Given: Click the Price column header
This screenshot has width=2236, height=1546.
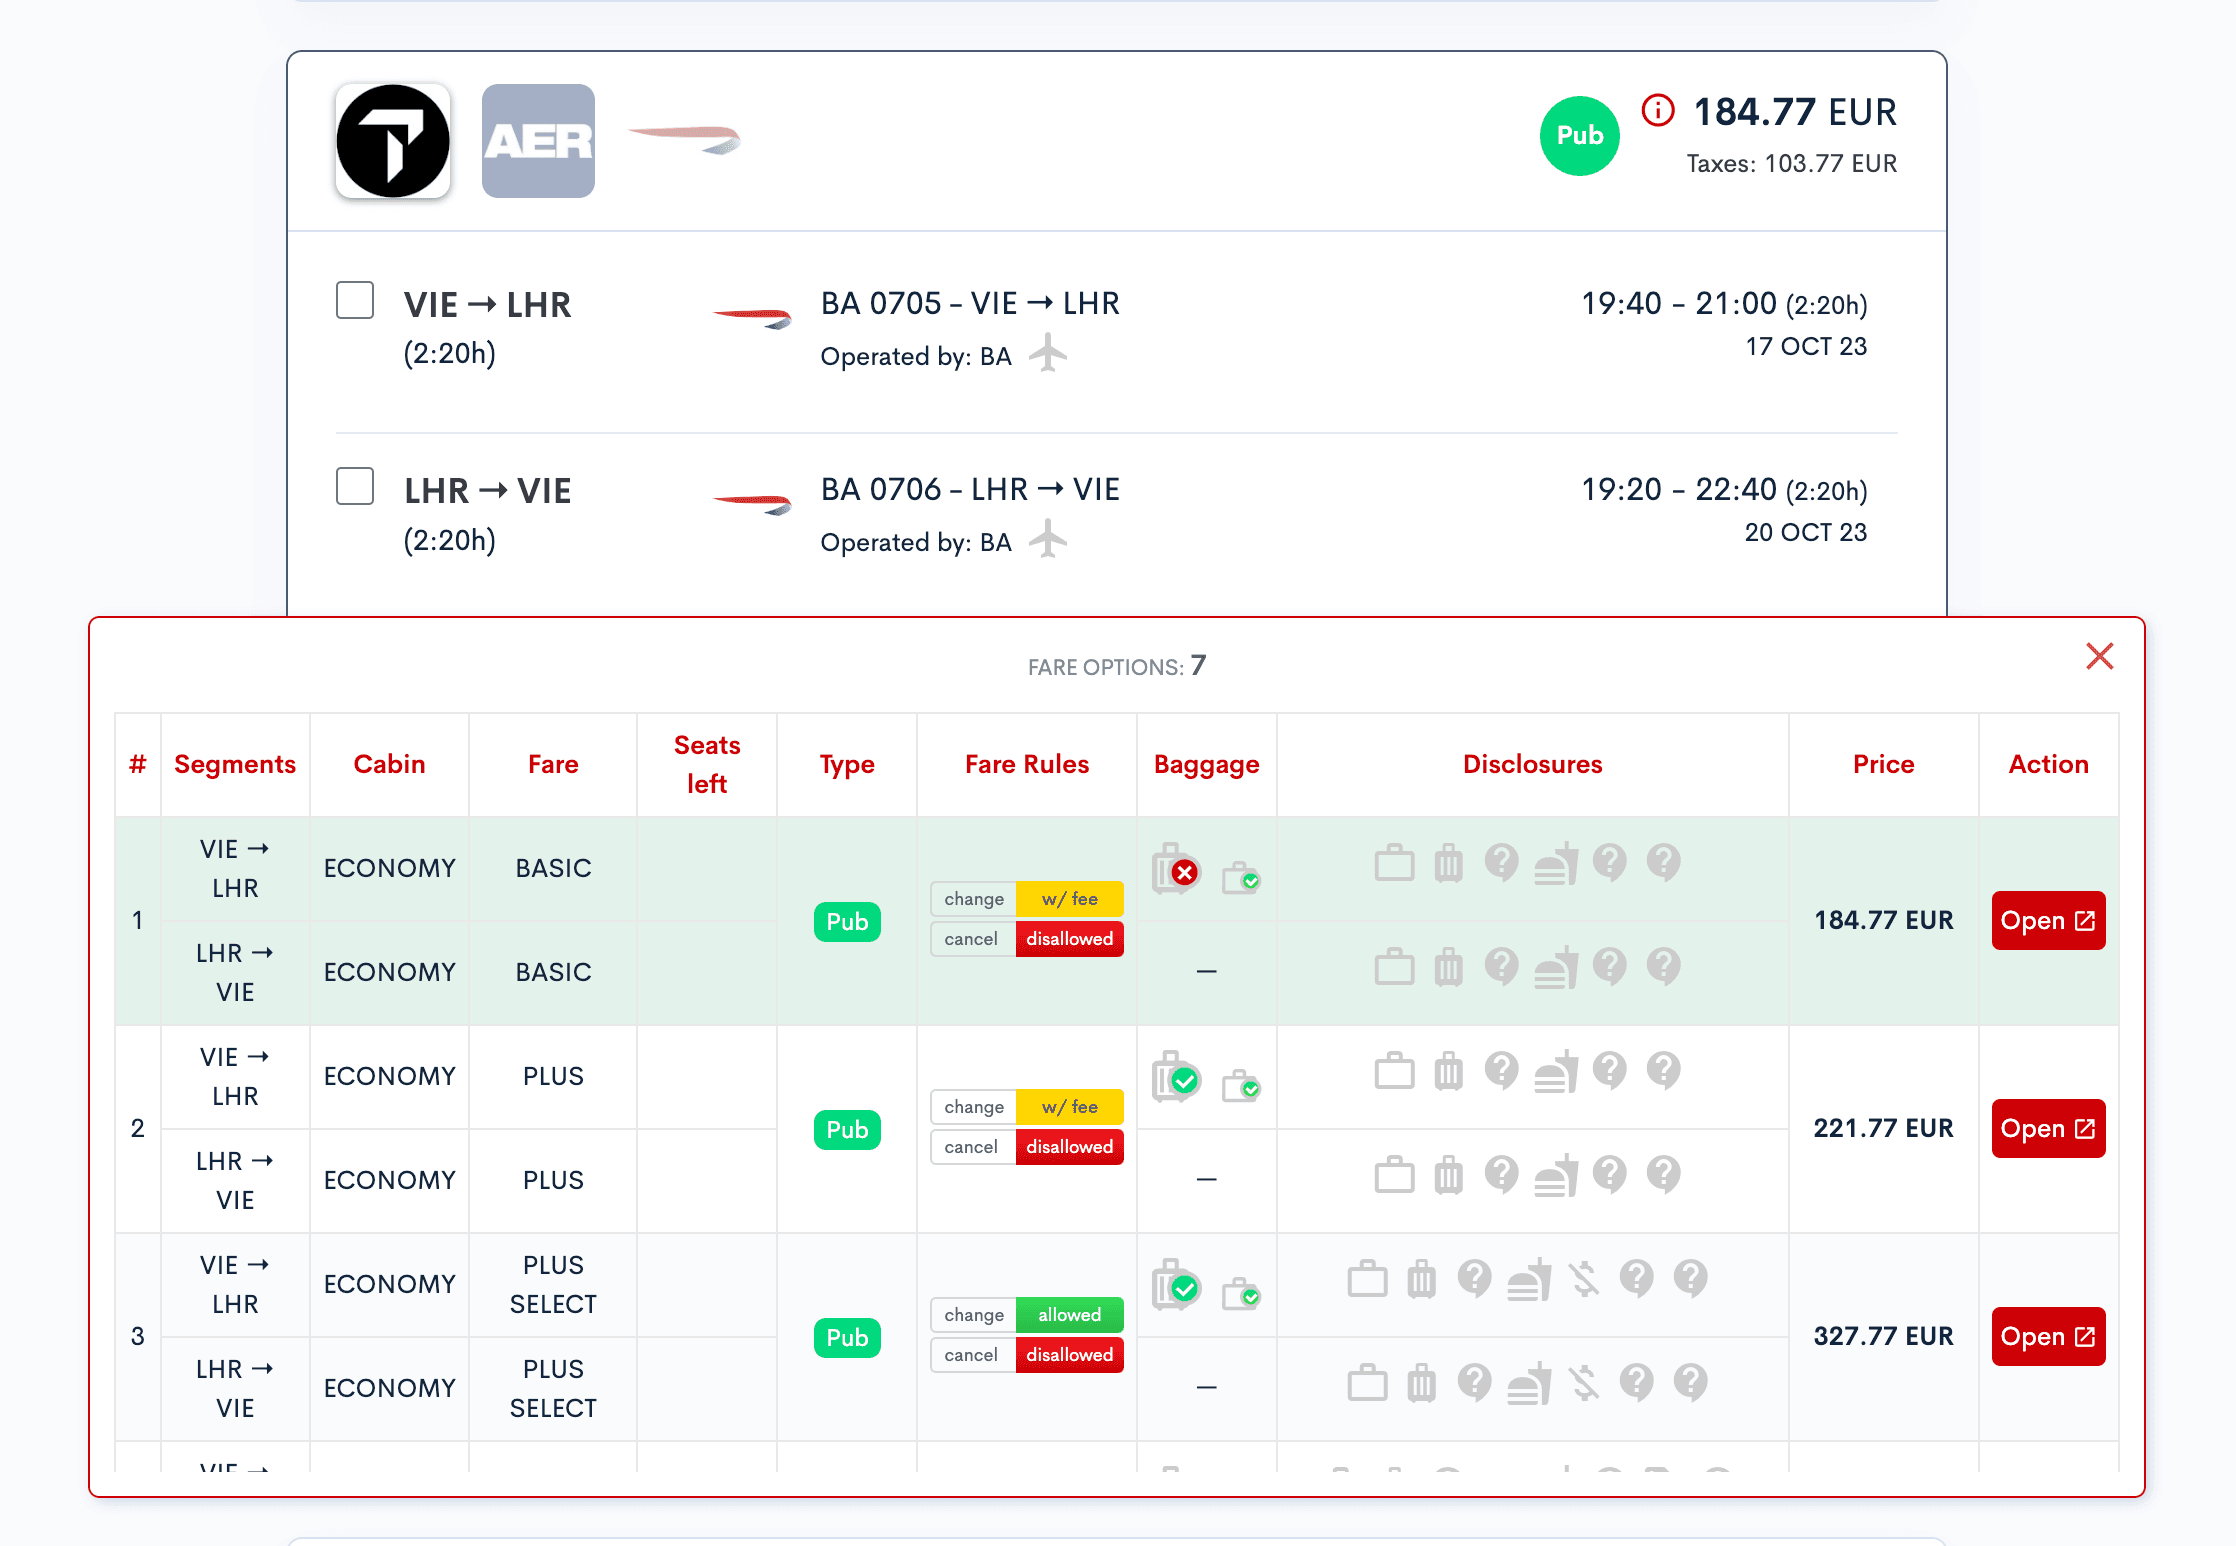Looking at the screenshot, I should [1883, 764].
